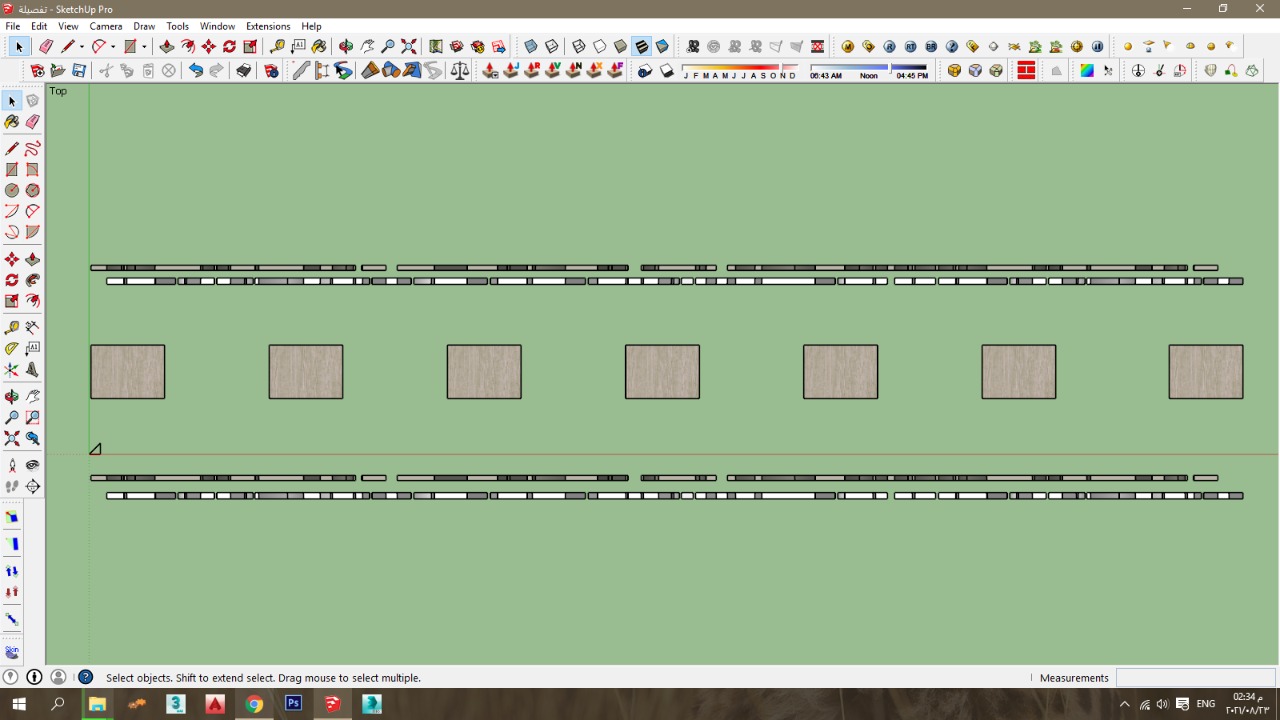The width and height of the screenshot is (1280, 720).
Task: Enable the Shaded With Textures style
Action: [x=641, y=47]
